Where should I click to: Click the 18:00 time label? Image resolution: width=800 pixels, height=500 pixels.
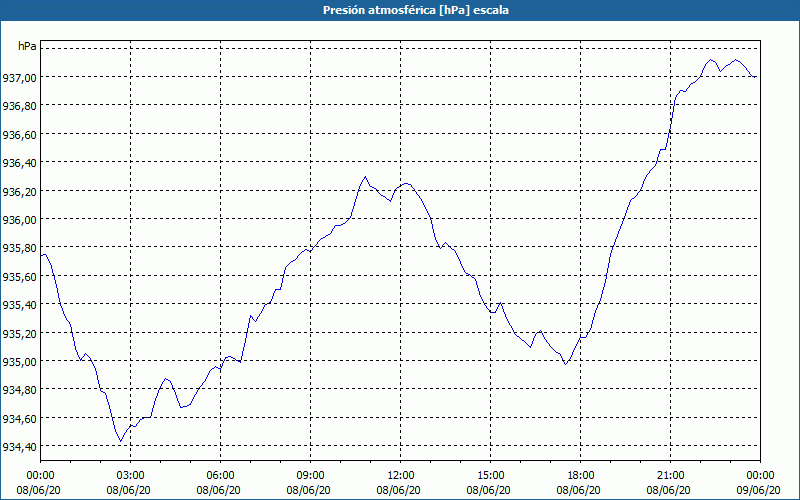(581, 476)
